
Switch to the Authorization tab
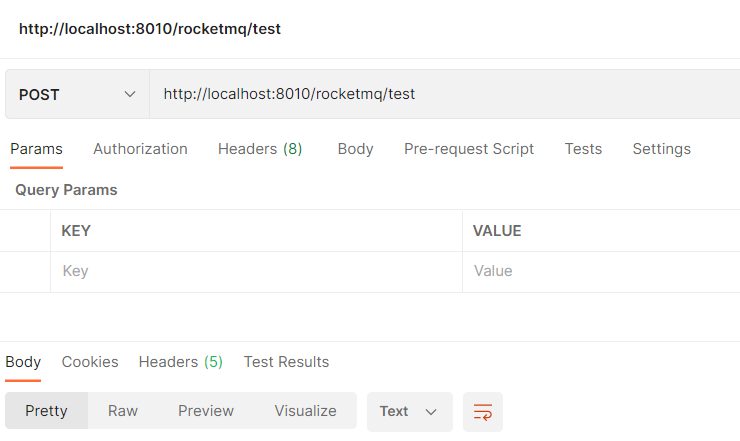point(140,149)
